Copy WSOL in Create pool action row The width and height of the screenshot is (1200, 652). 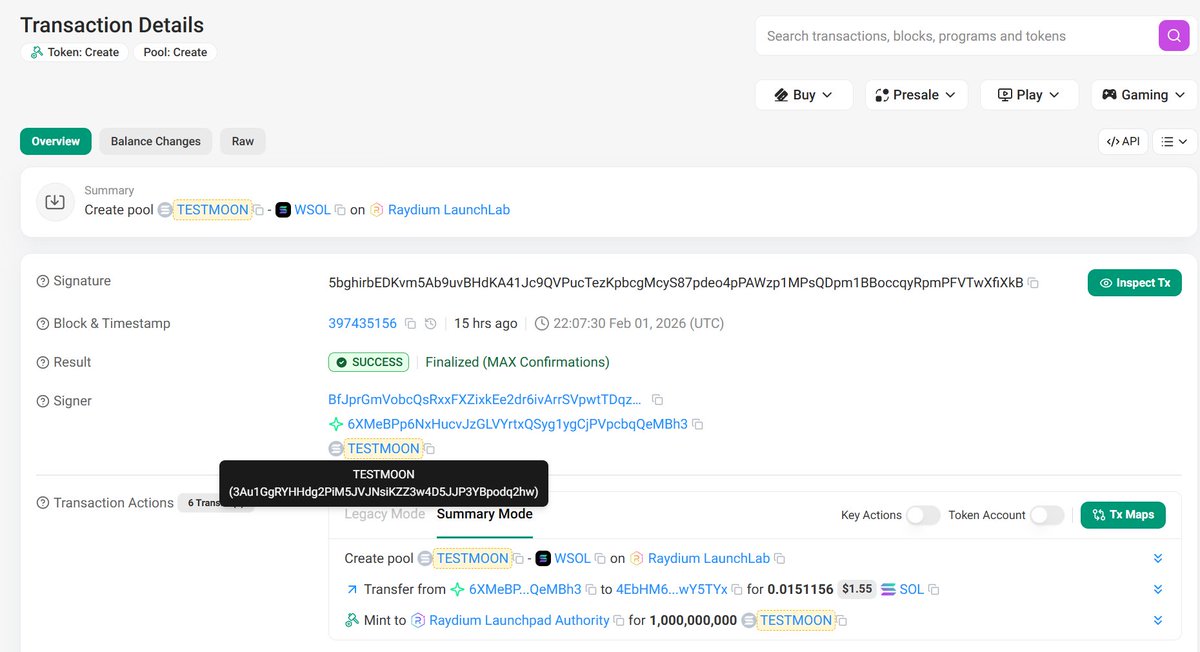600,558
